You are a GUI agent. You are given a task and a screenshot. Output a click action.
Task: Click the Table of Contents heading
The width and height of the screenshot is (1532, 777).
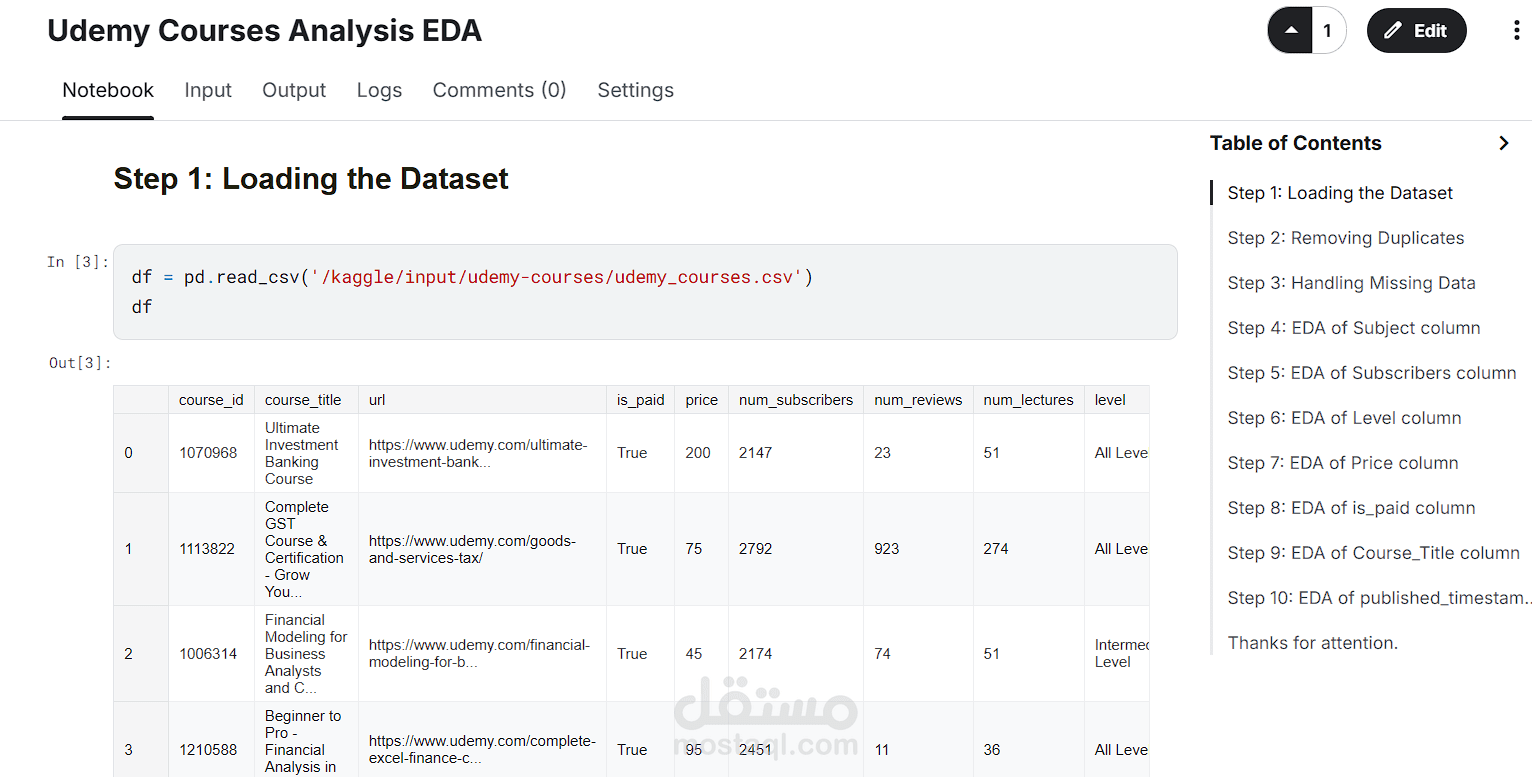click(x=1296, y=143)
